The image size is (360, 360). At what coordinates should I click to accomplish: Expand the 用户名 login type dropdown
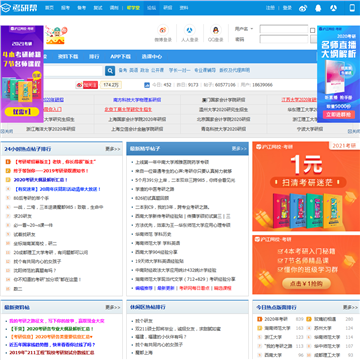click(x=244, y=29)
